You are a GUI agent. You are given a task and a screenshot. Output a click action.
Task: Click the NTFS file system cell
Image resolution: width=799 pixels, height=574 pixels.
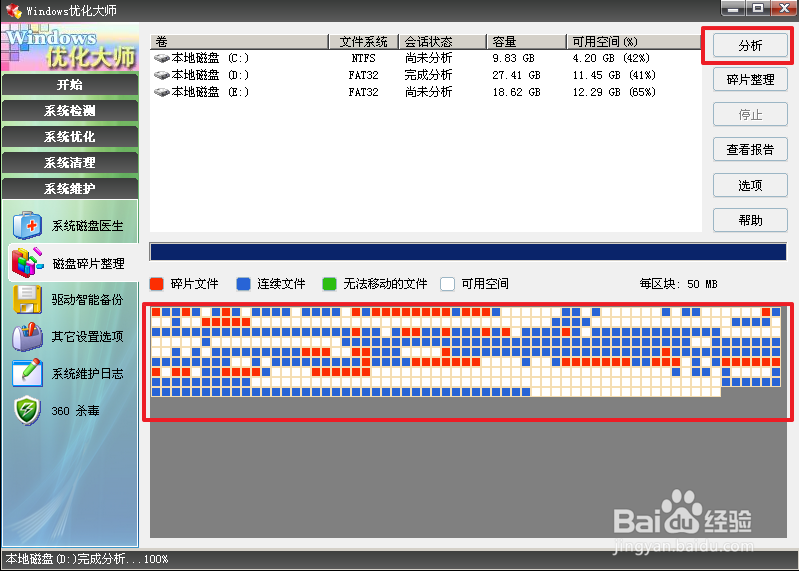click(x=363, y=59)
